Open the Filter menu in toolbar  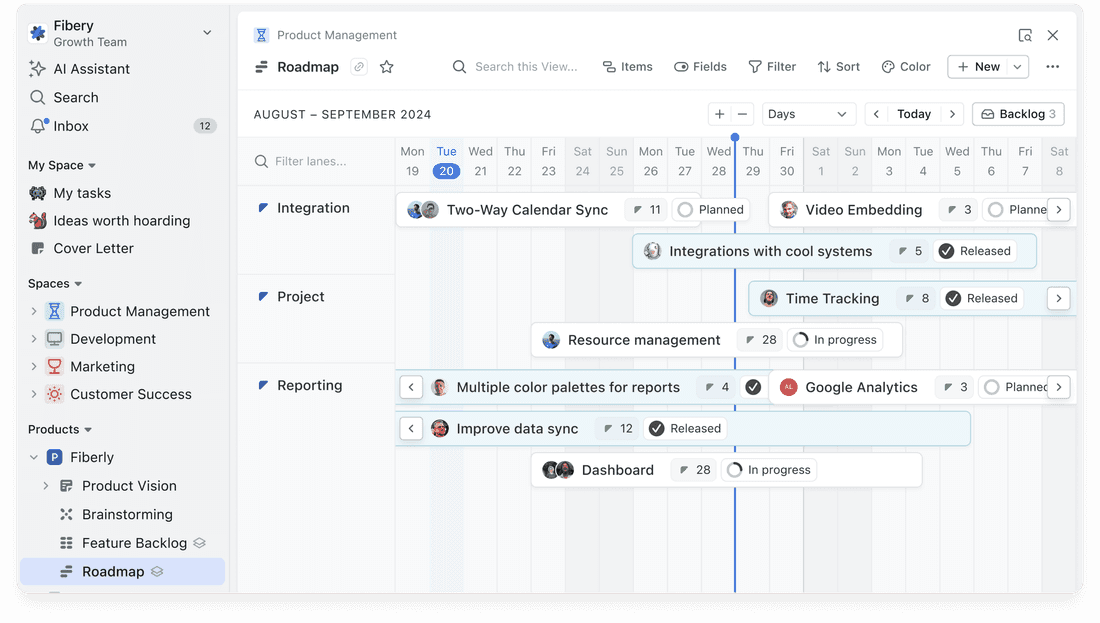click(x=772, y=67)
